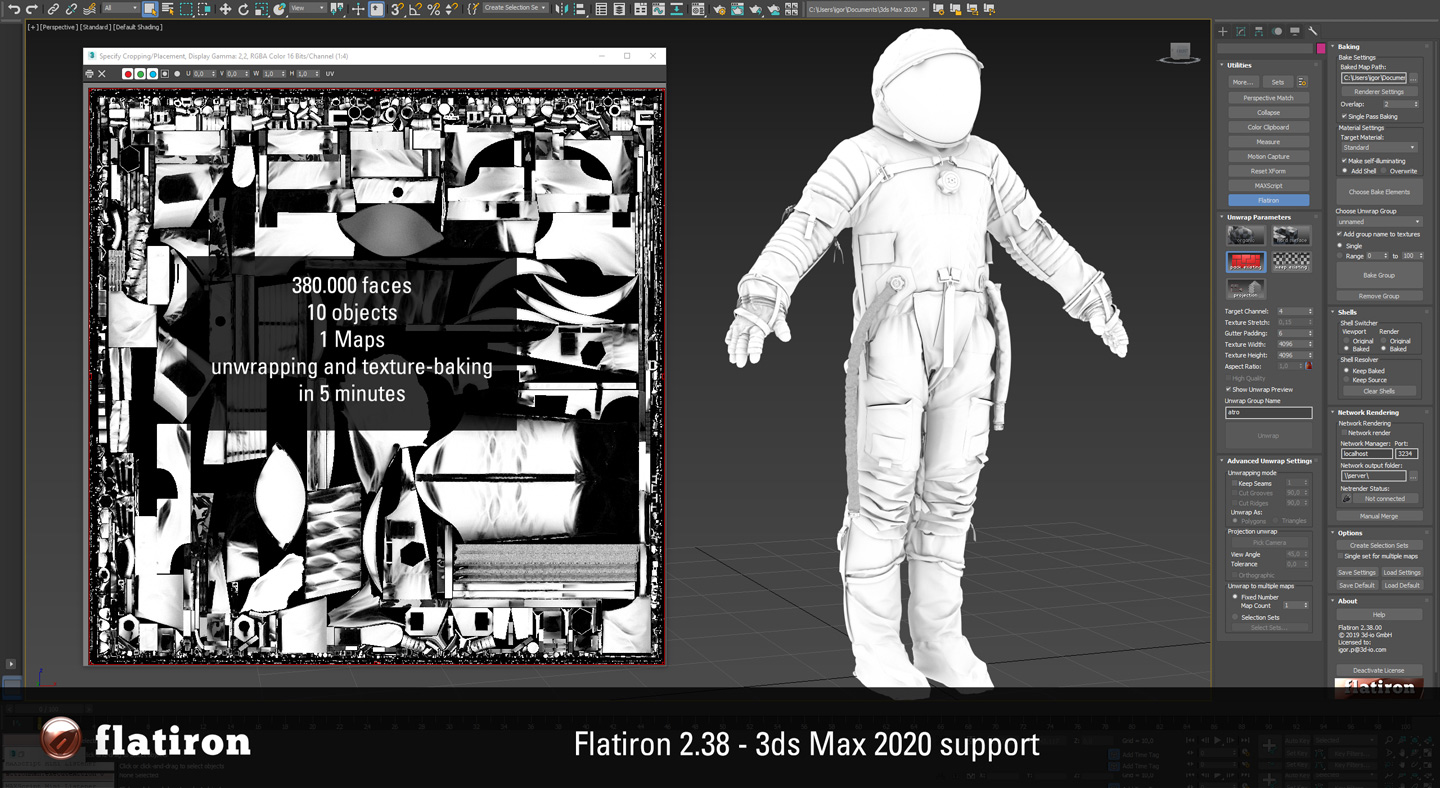
Task: Click the Unlink Selection icon
Action: (71, 9)
